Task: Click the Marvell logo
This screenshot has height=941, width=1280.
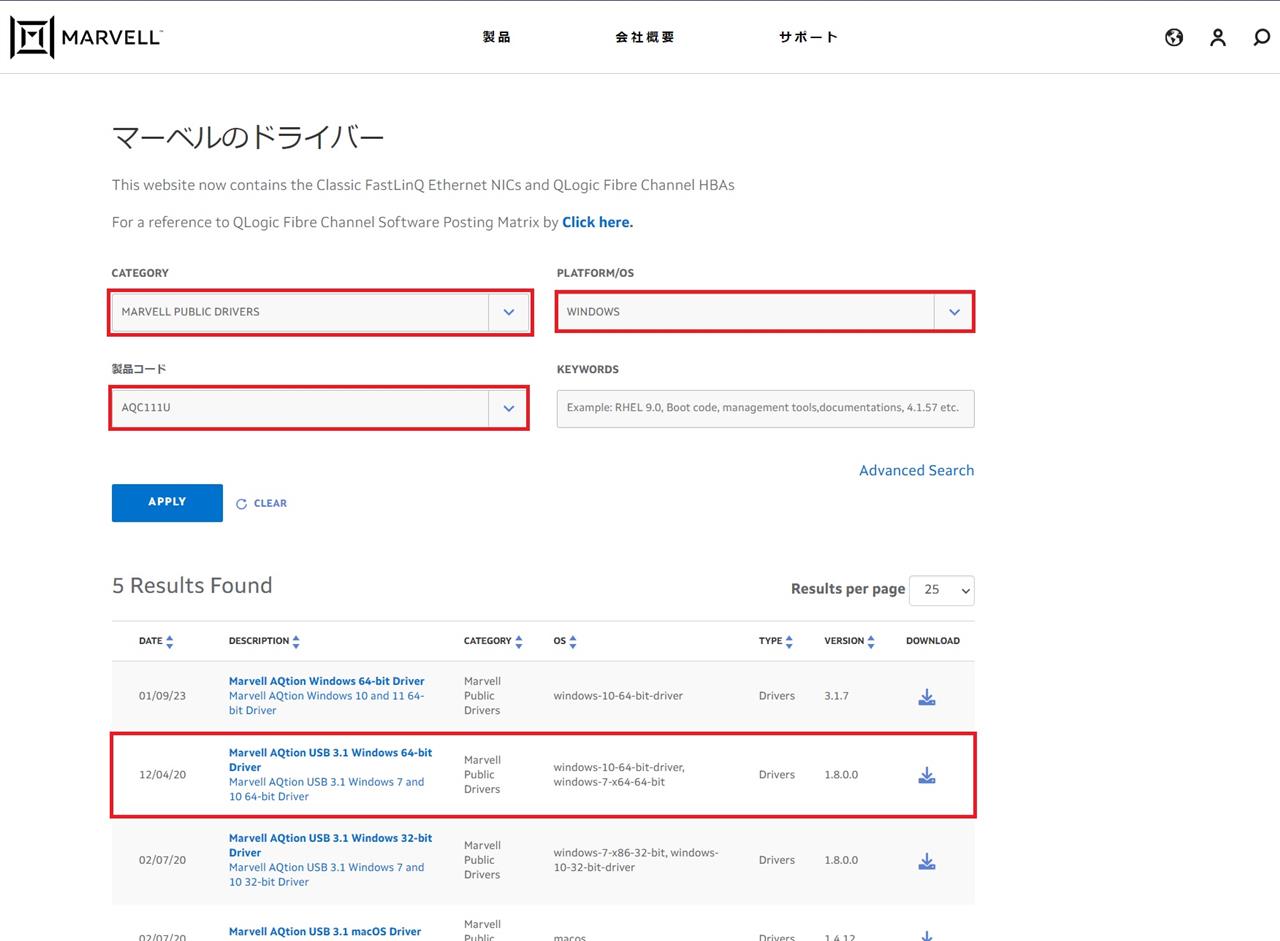Action: pos(86,37)
